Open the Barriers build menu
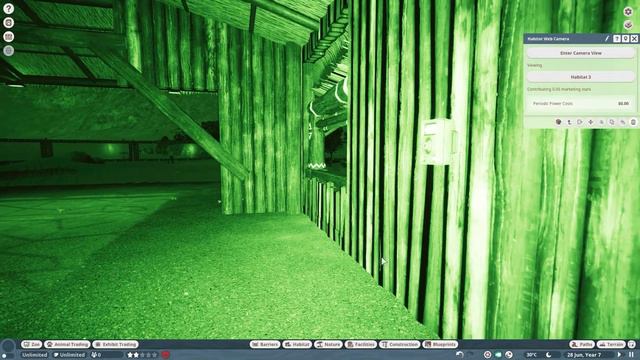 point(265,344)
